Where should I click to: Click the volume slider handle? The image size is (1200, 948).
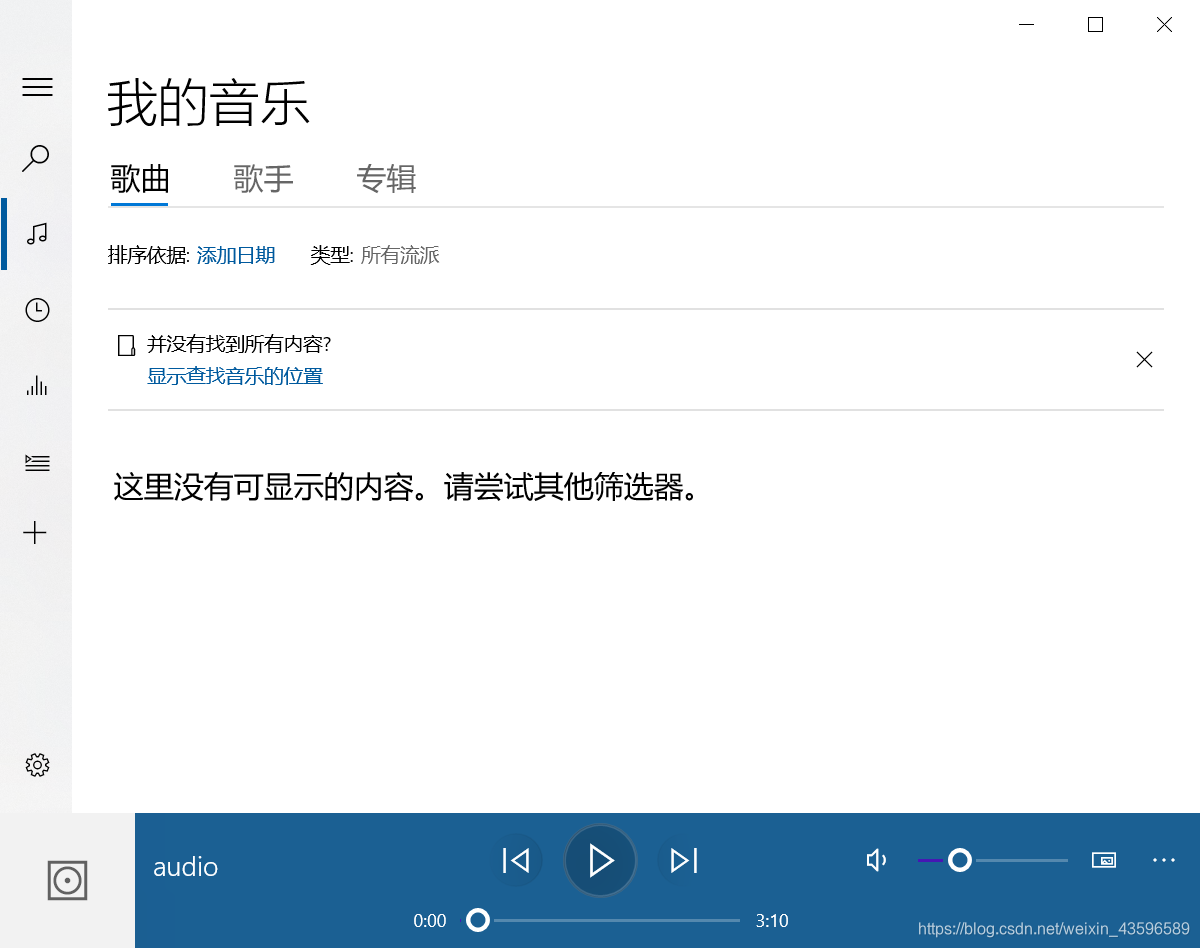960,860
